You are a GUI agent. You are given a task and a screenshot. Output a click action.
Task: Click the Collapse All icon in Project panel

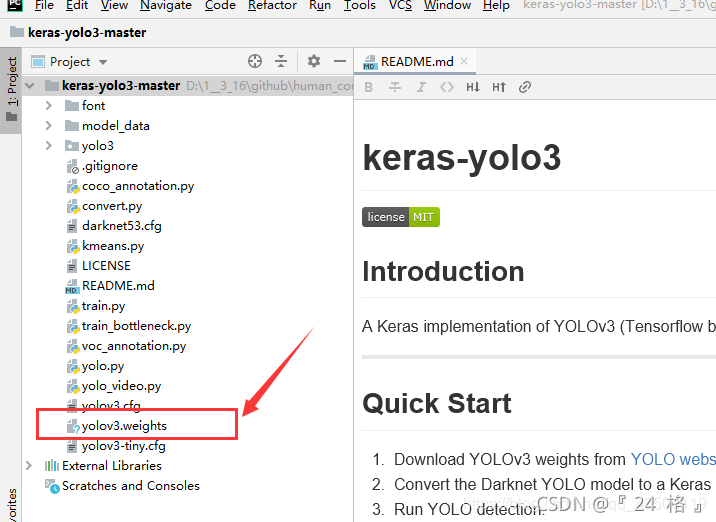click(x=281, y=61)
